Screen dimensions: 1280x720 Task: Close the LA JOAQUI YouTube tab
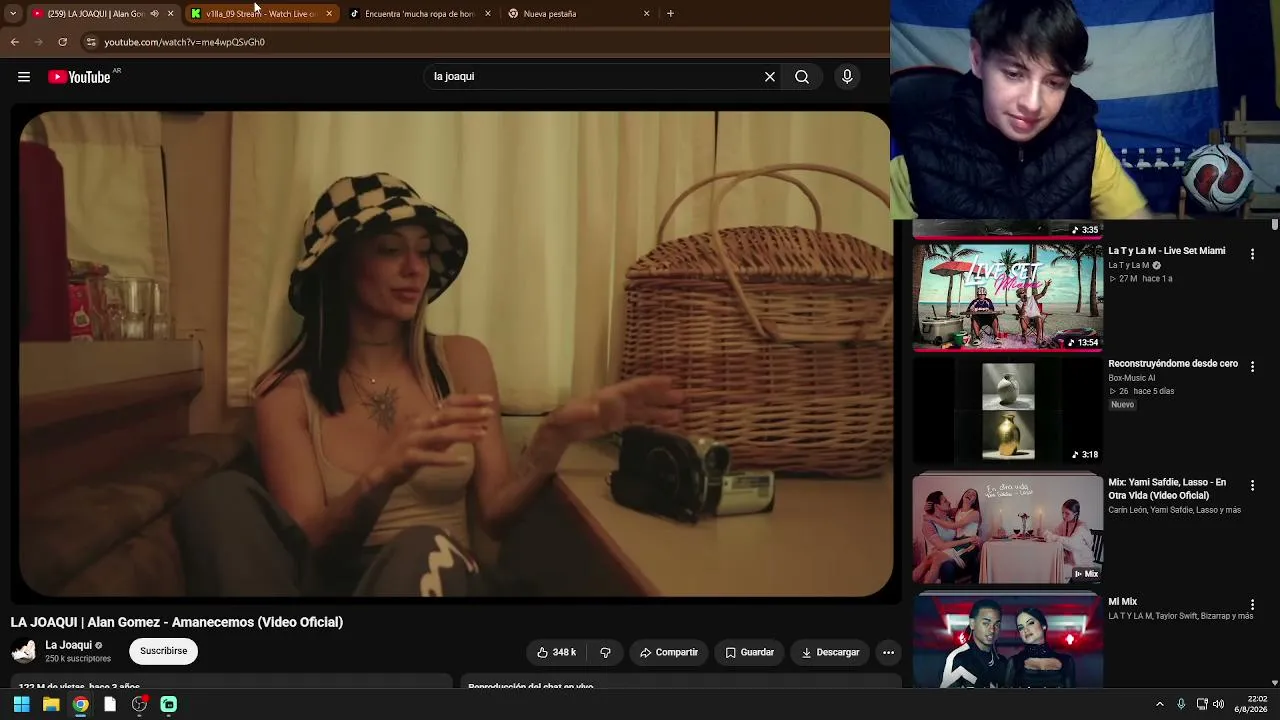171,14
